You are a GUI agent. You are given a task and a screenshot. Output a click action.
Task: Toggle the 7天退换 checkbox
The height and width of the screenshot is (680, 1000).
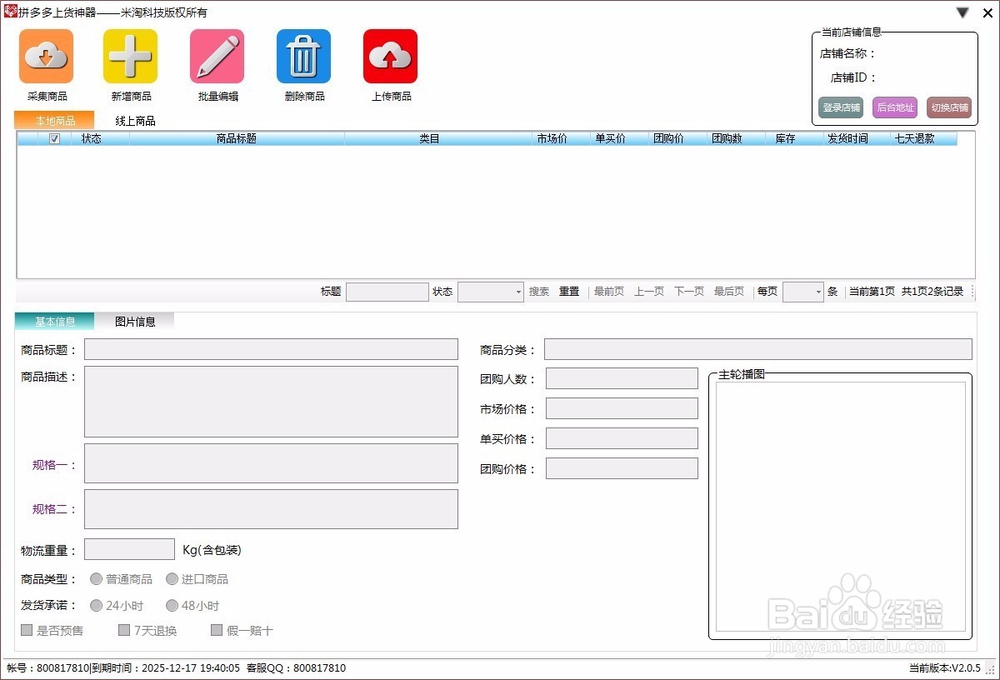click(124, 630)
